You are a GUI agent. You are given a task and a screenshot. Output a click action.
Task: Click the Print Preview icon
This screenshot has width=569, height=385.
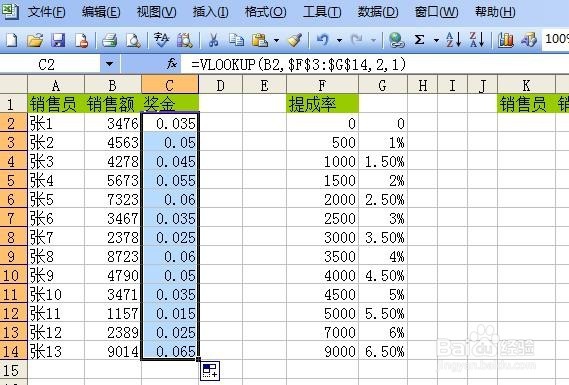[x=133, y=40]
